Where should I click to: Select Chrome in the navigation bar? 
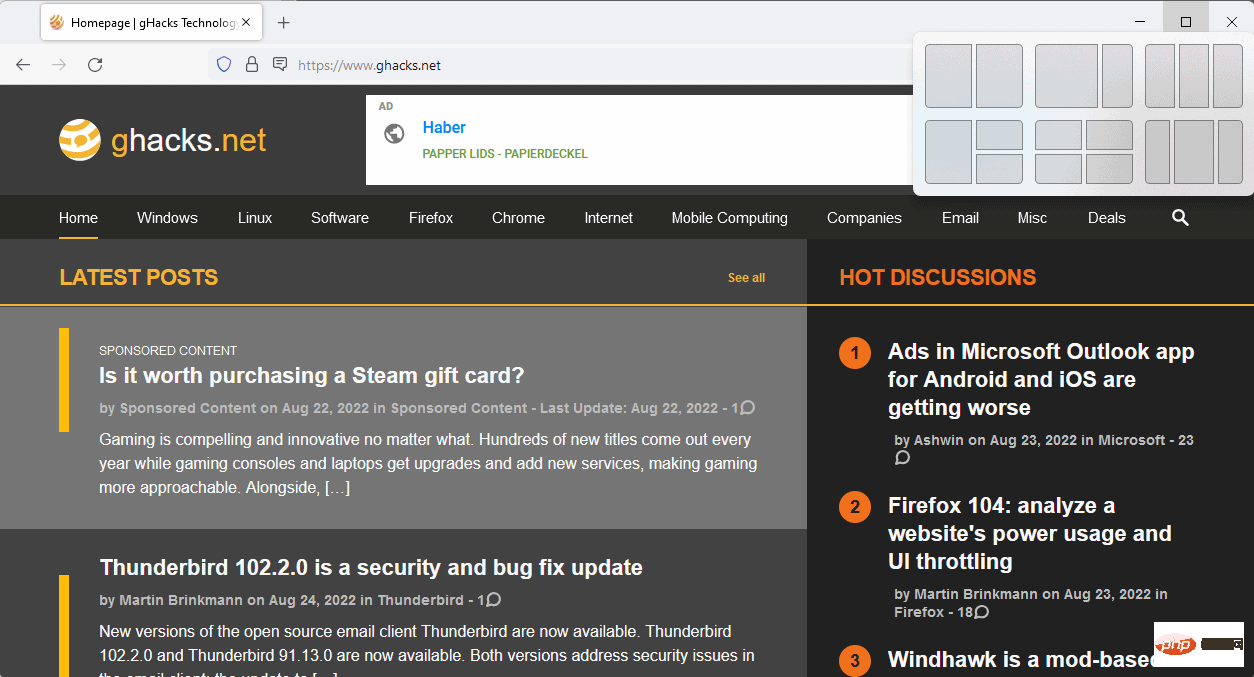click(x=518, y=217)
